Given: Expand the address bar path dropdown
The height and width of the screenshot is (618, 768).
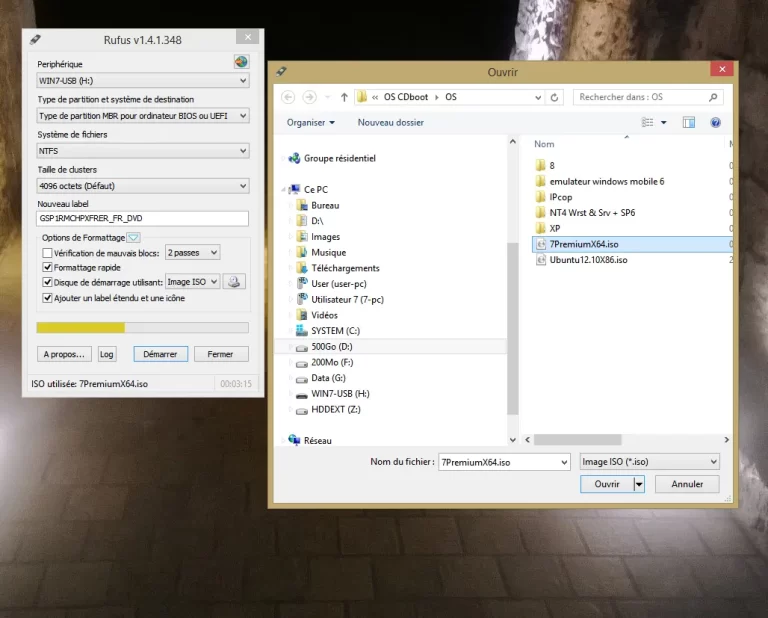Looking at the screenshot, I should pos(538,97).
